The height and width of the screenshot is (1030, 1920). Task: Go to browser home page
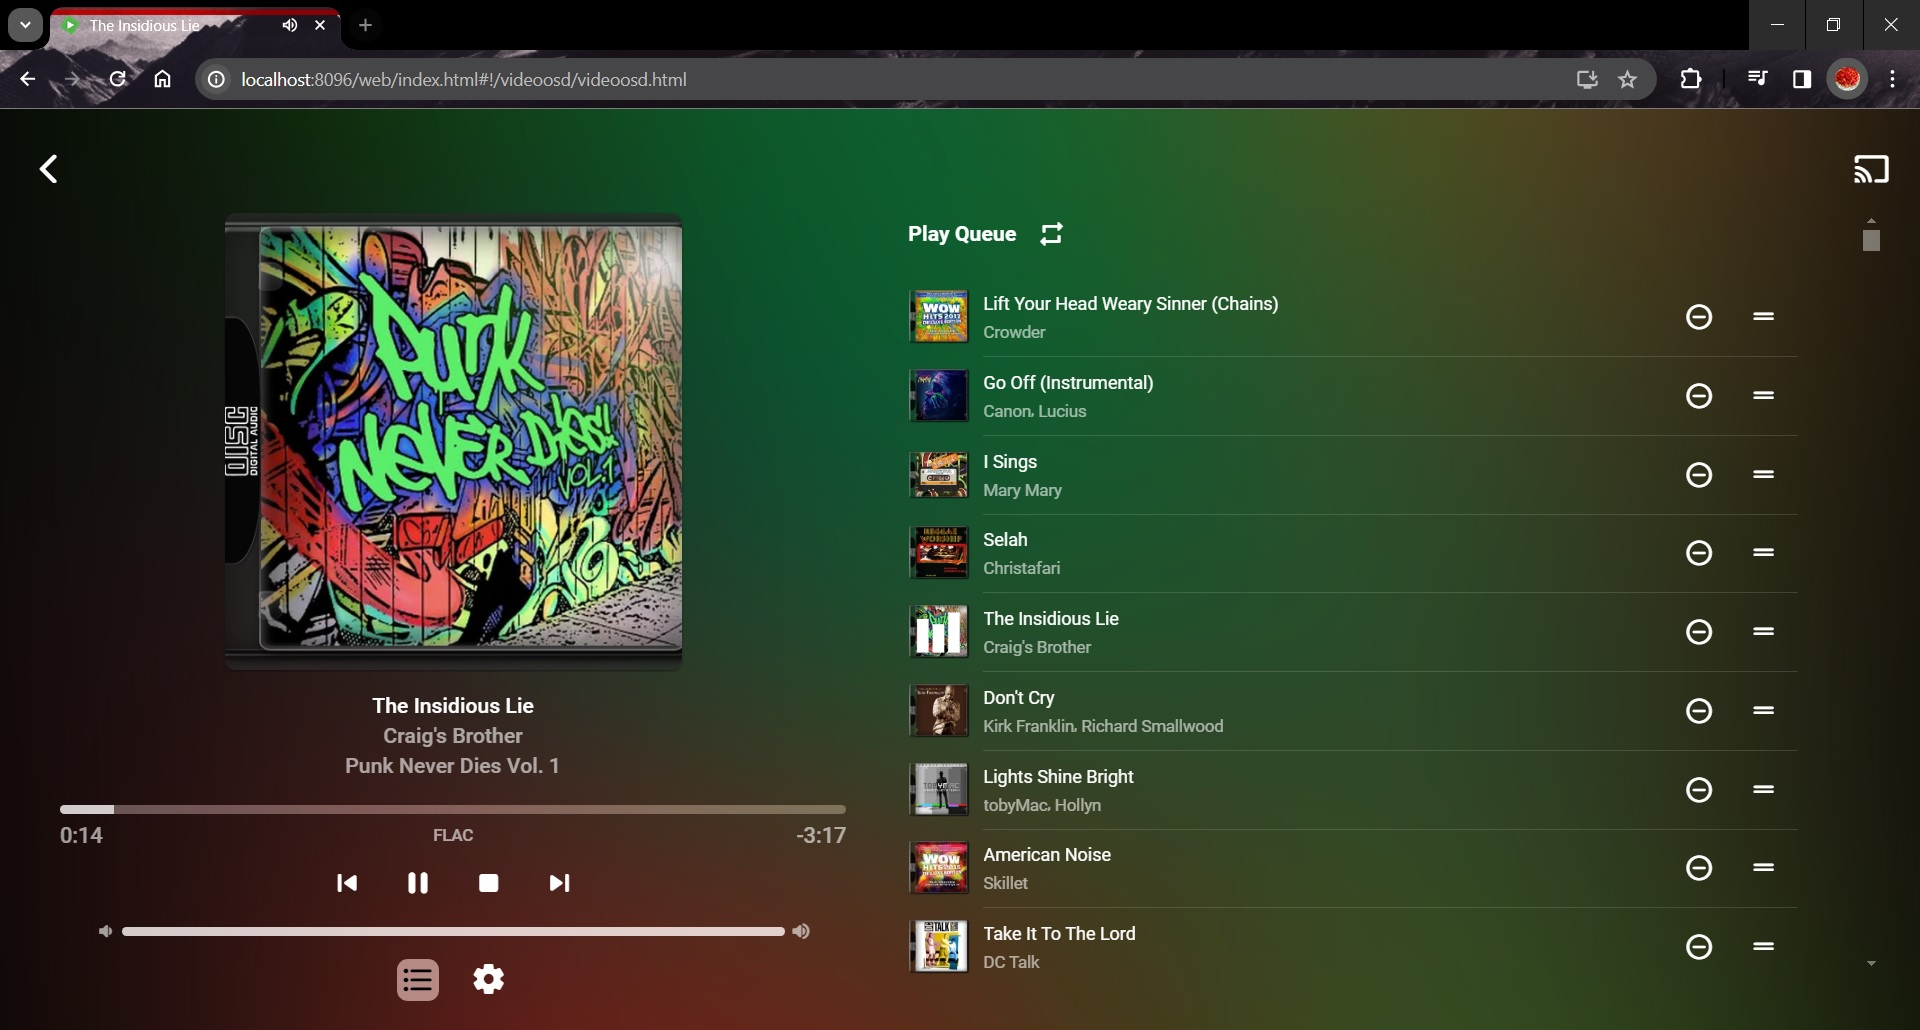(x=163, y=80)
